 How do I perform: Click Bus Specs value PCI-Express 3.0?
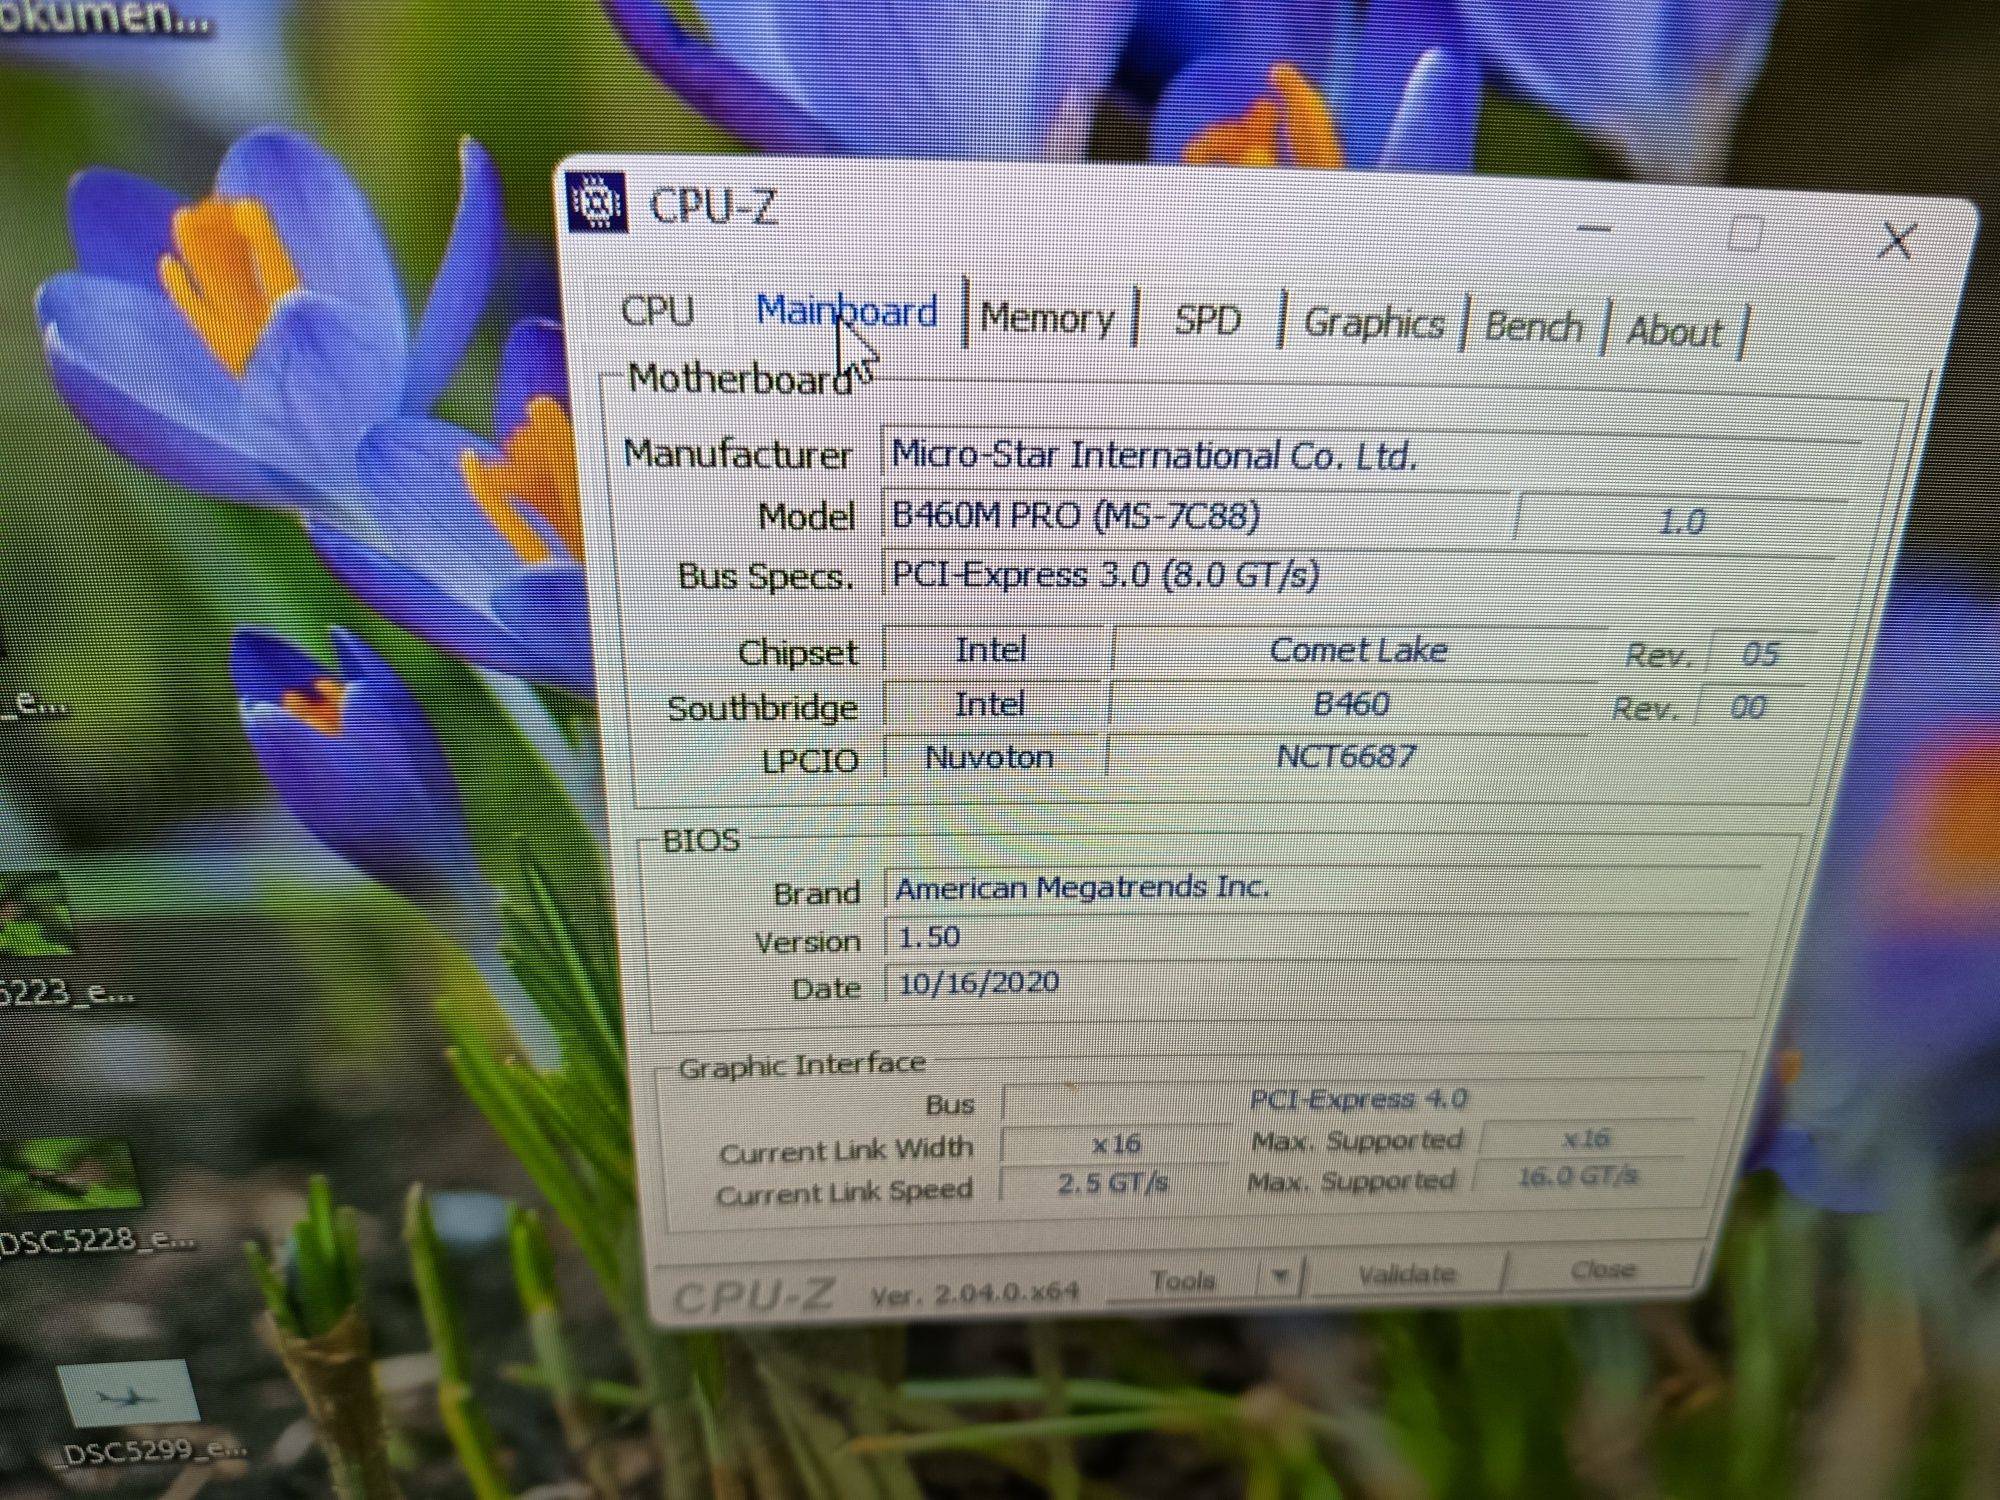1358,576
